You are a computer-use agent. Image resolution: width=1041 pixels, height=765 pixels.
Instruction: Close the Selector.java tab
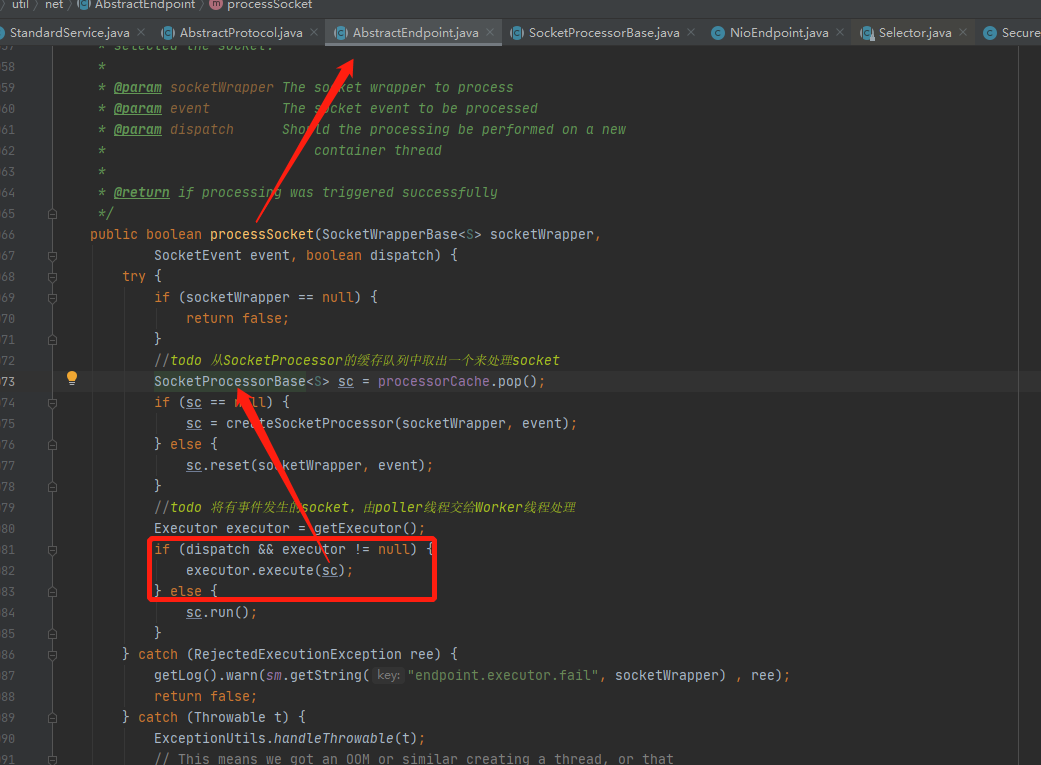(963, 32)
